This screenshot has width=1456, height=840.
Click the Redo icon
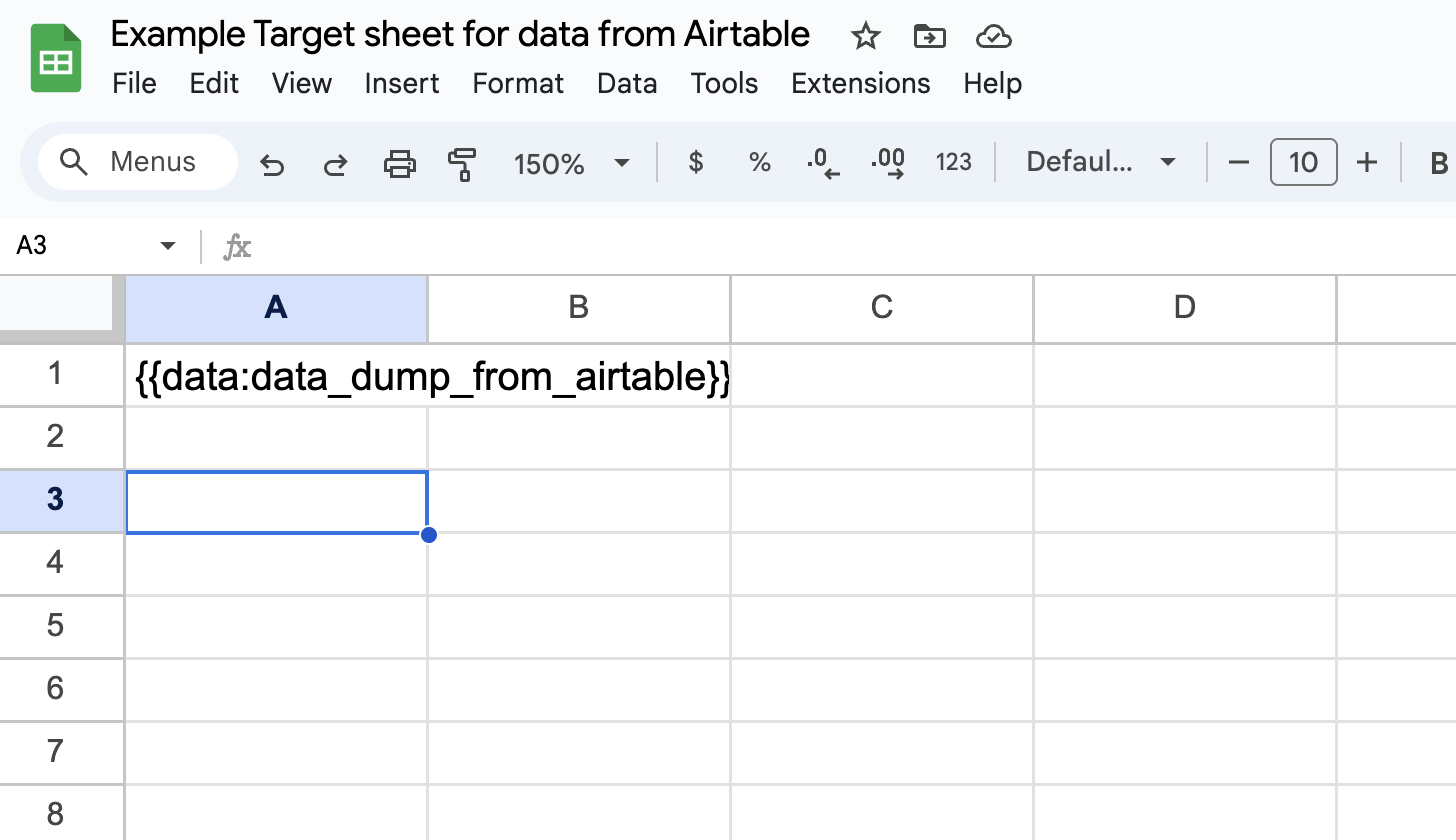336,162
